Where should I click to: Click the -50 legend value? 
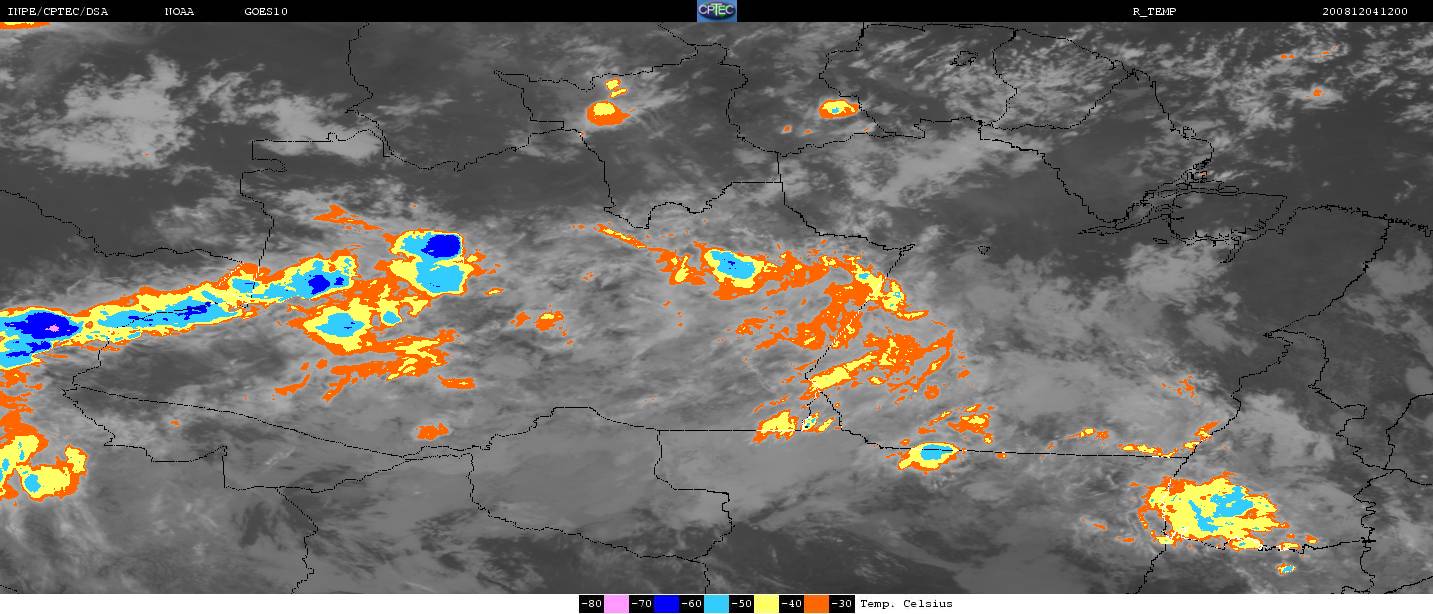point(742,604)
